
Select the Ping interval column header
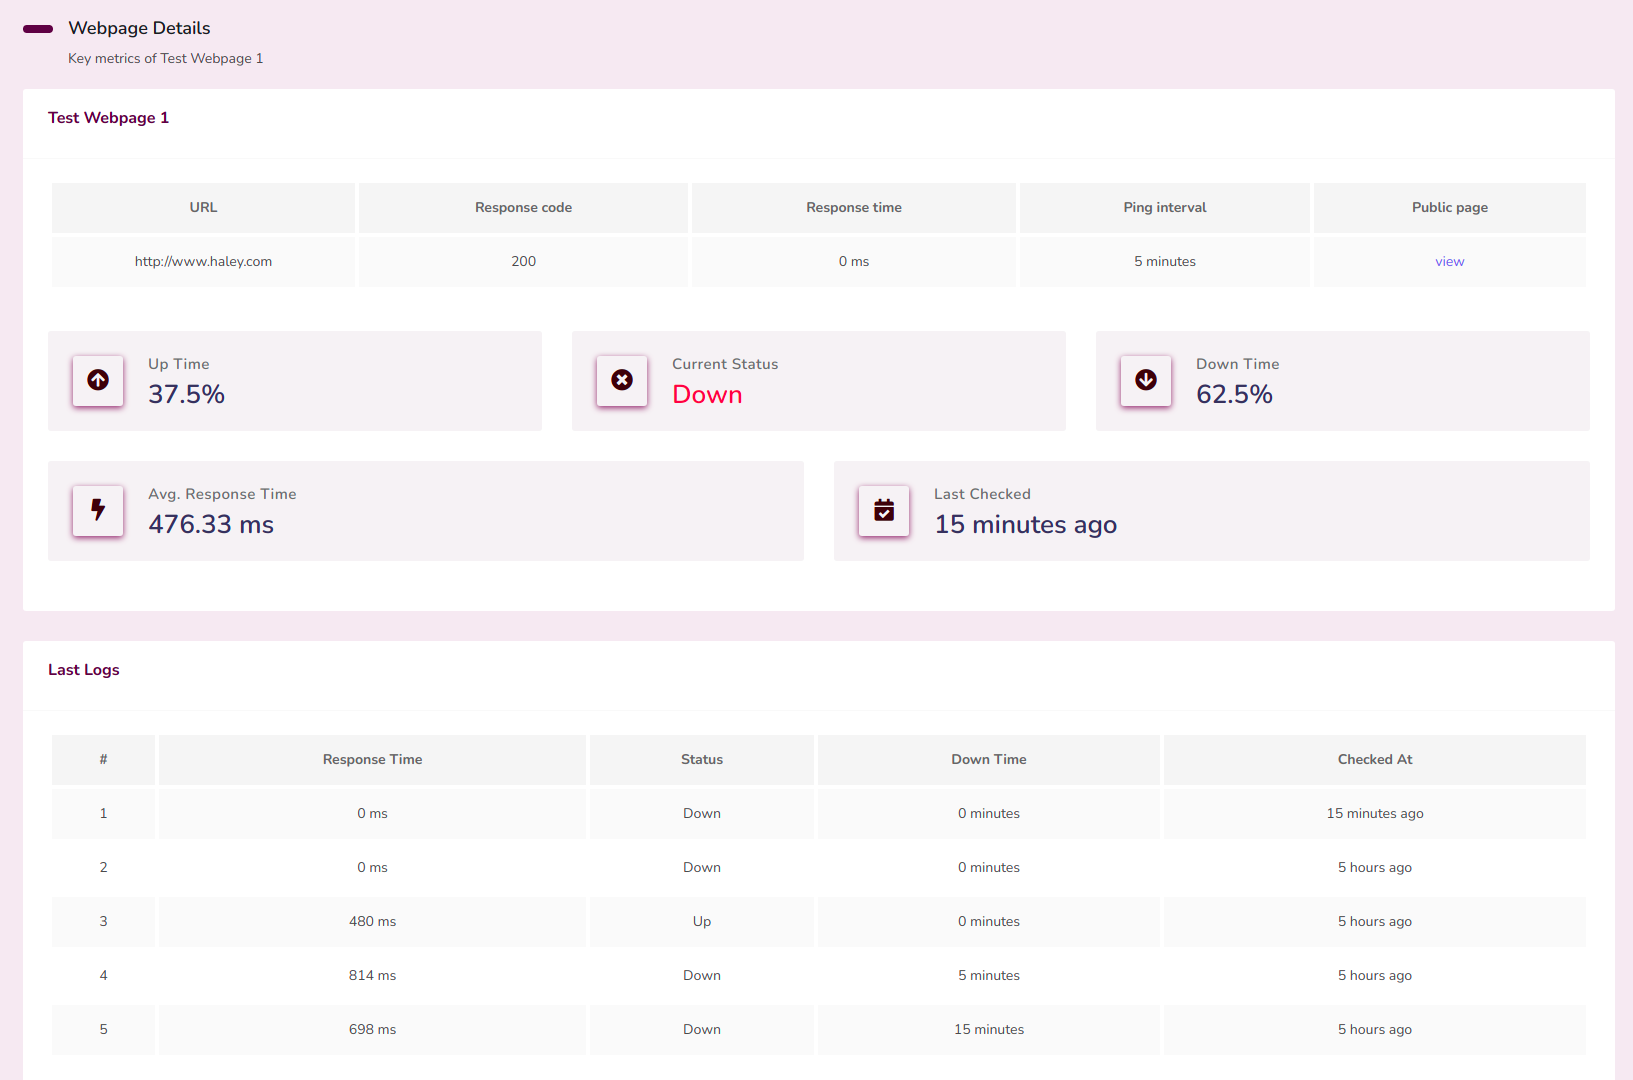pos(1164,208)
